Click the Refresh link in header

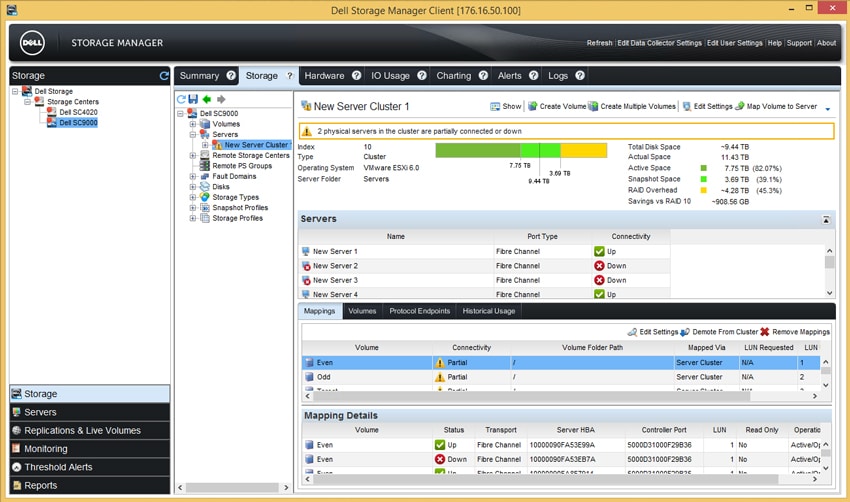[x=599, y=43]
